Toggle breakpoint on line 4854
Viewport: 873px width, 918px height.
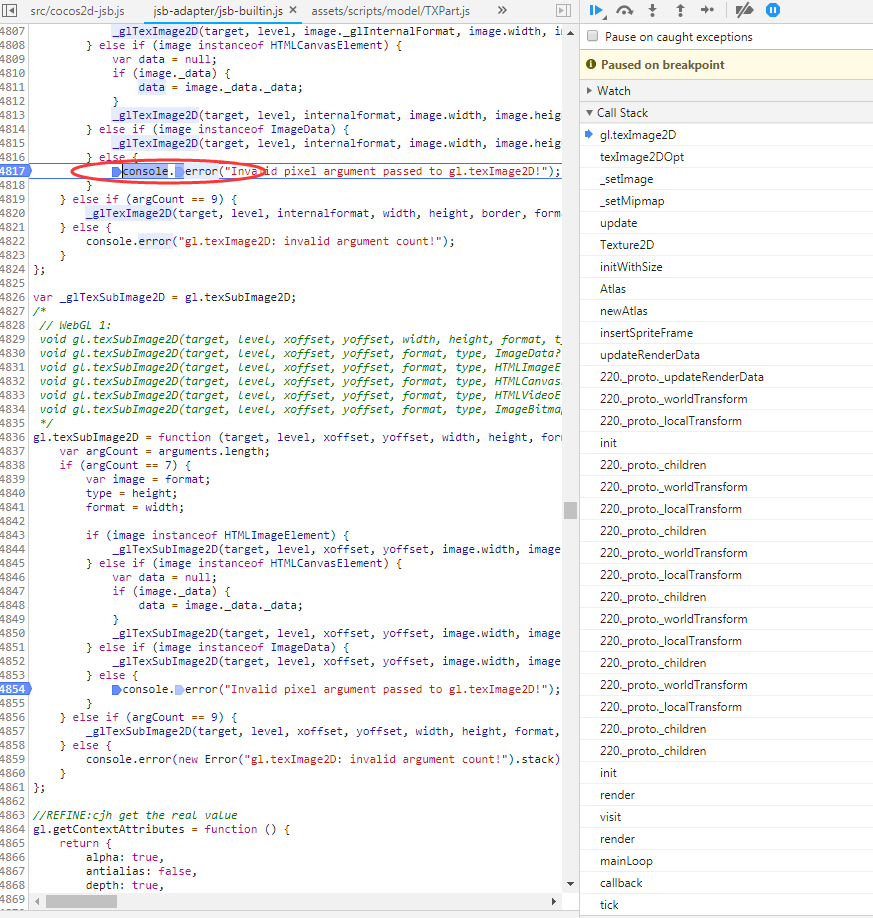pyautogui.click(x=13, y=689)
